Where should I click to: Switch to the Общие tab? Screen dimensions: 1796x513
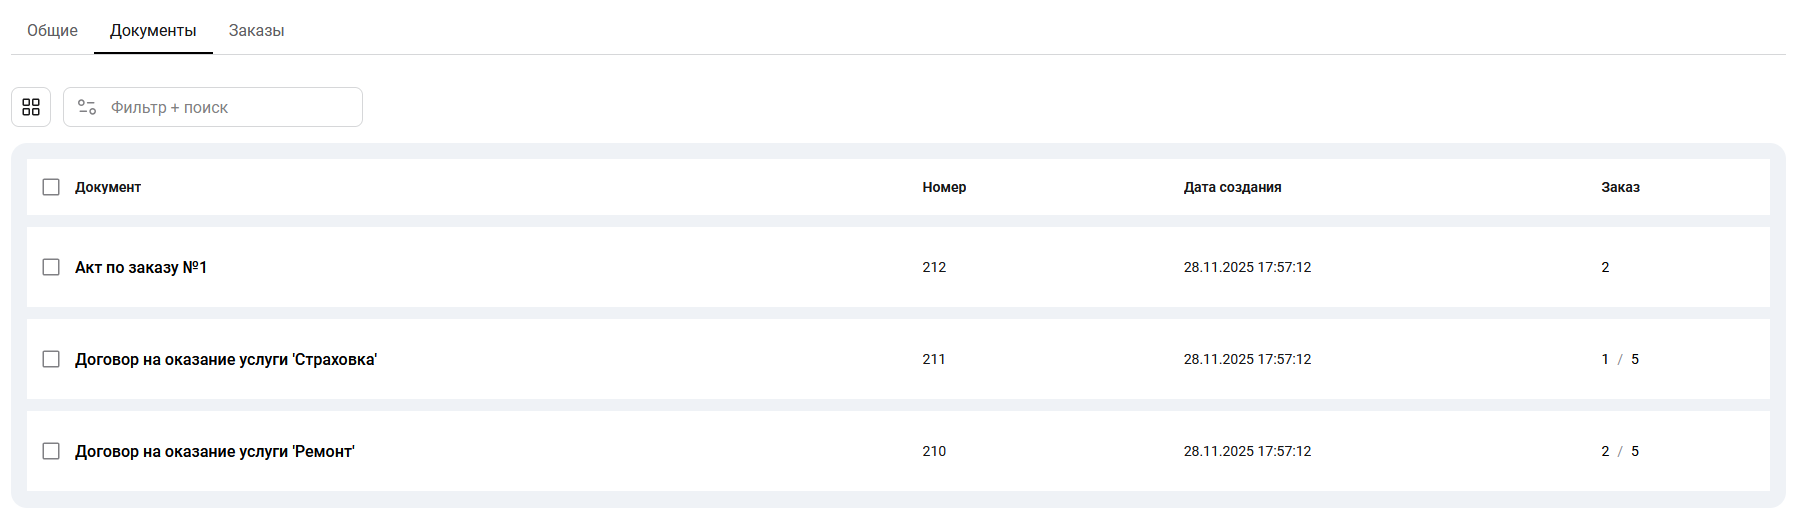tap(52, 31)
